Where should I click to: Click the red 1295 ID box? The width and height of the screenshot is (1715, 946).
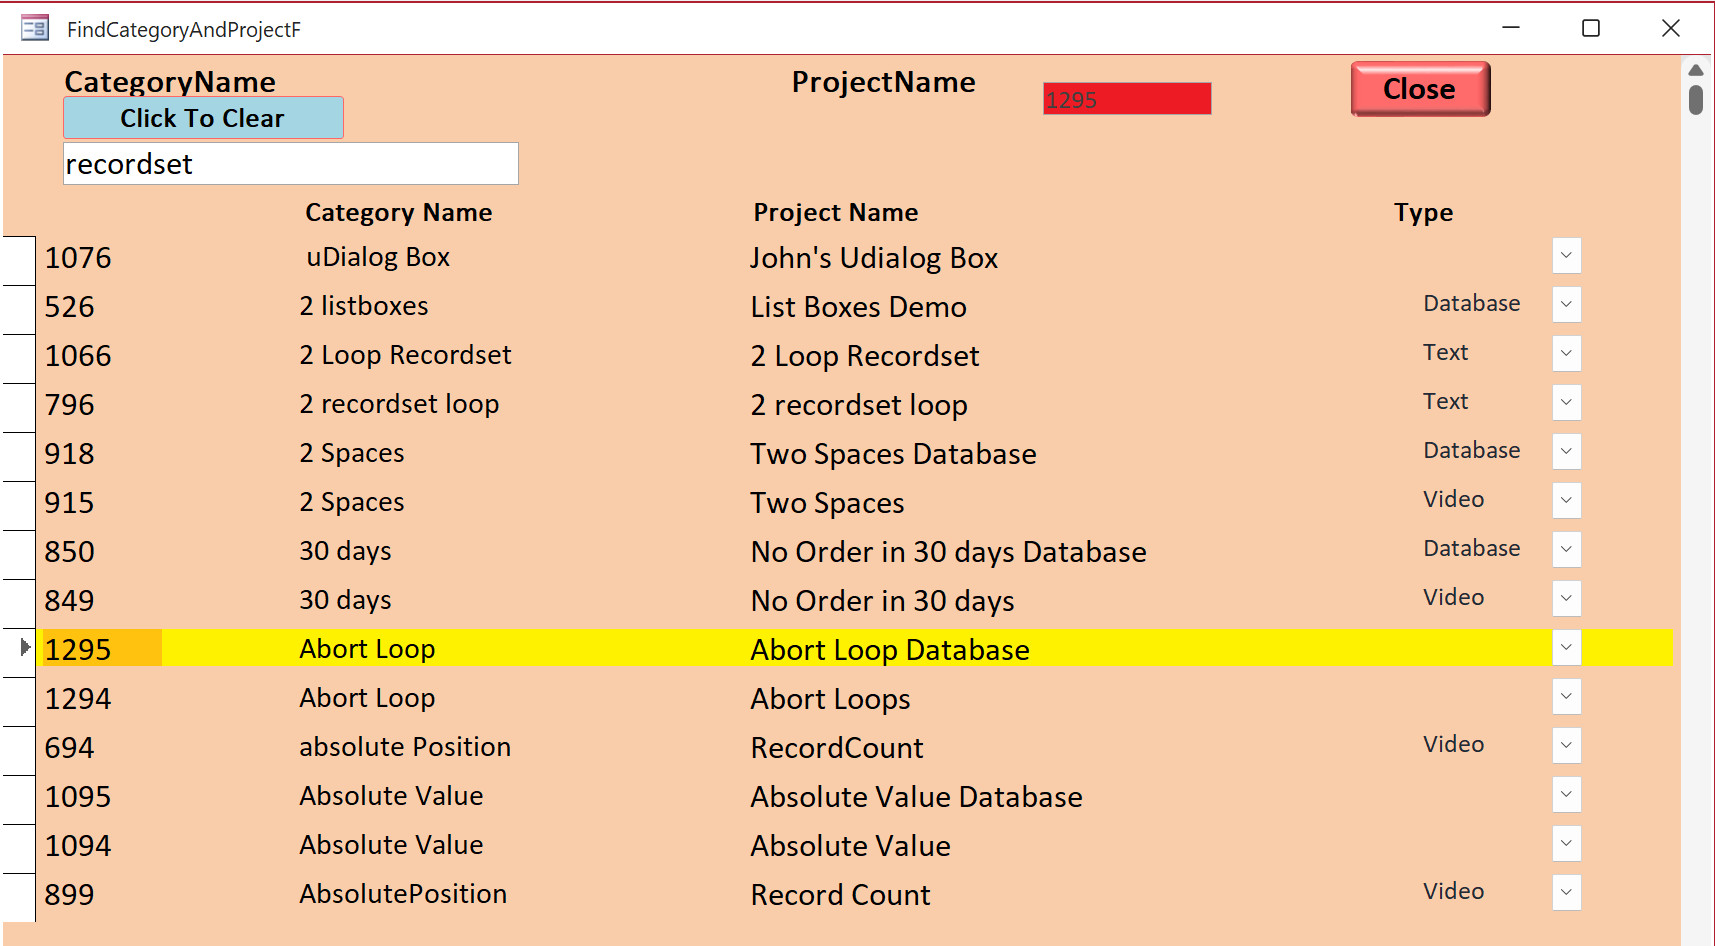tap(1126, 99)
